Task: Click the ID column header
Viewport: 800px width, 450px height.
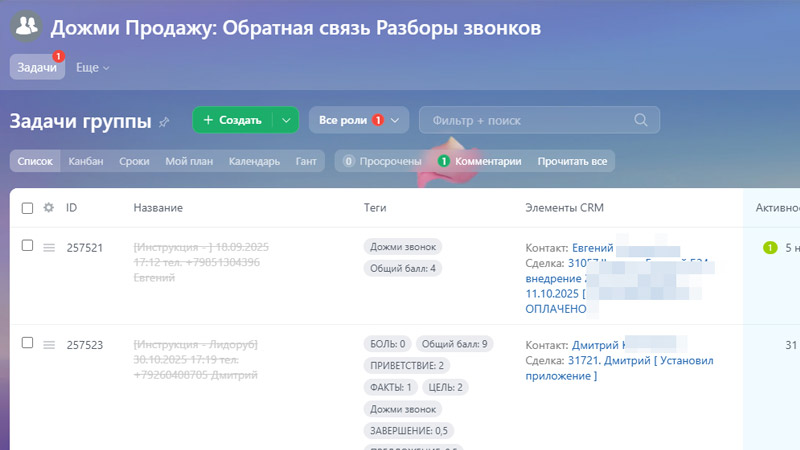Action: (x=71, y=208)
